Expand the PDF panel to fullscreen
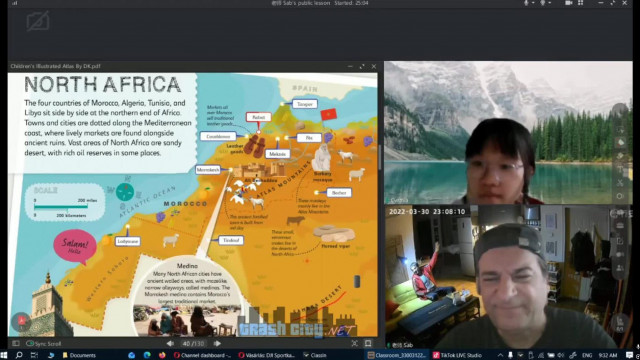This screenshot has width=640, height=360. click(x=362, y=66)
